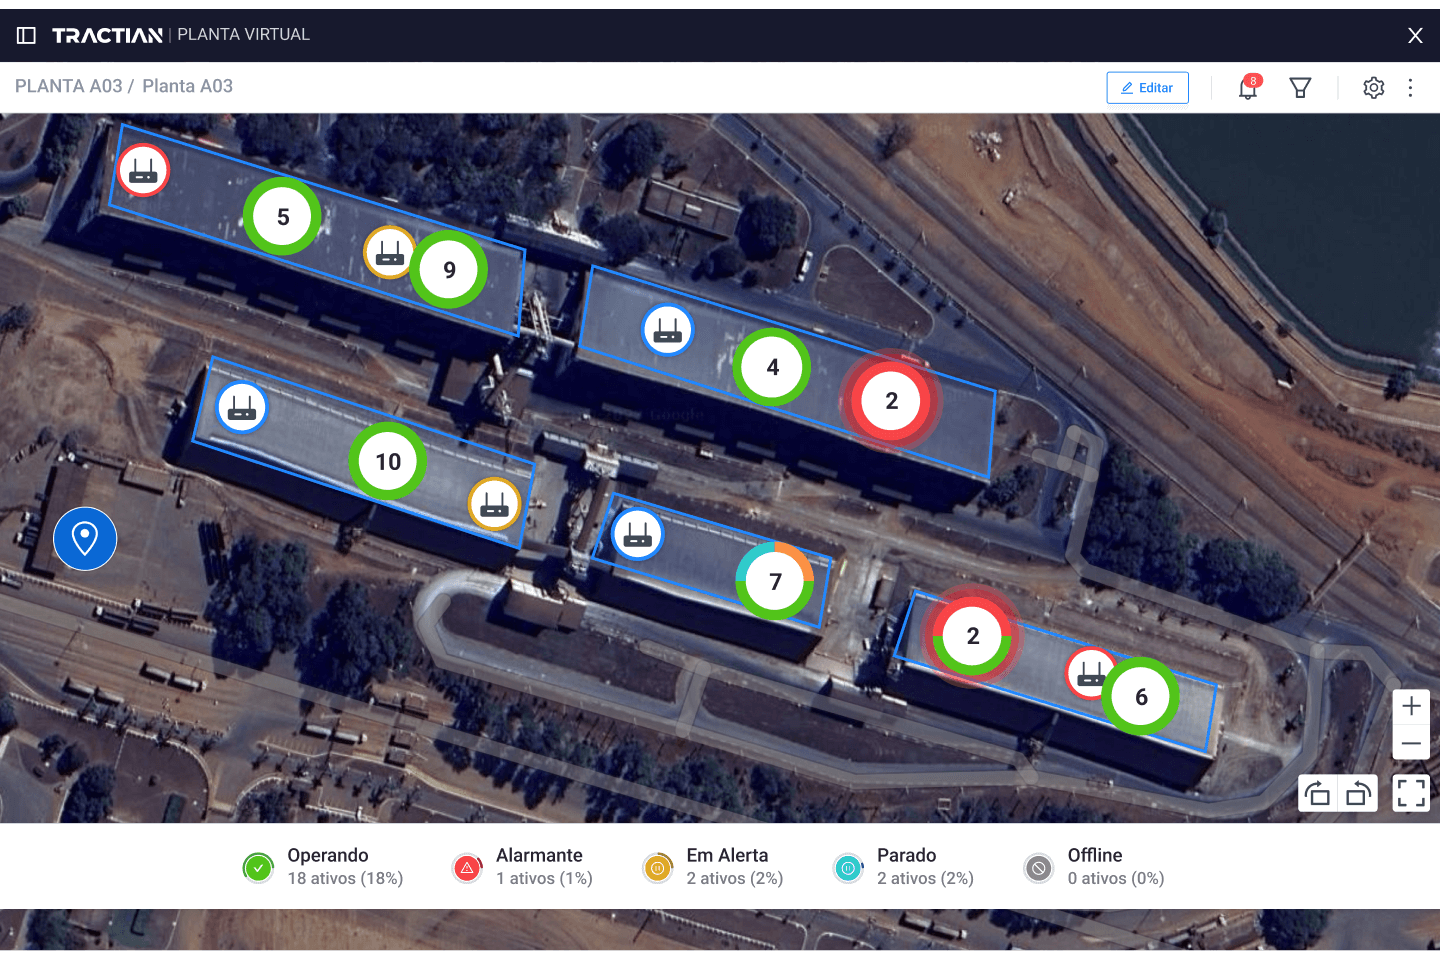Open the PLANTA A03 breadcrumb link

pos(68,86)
